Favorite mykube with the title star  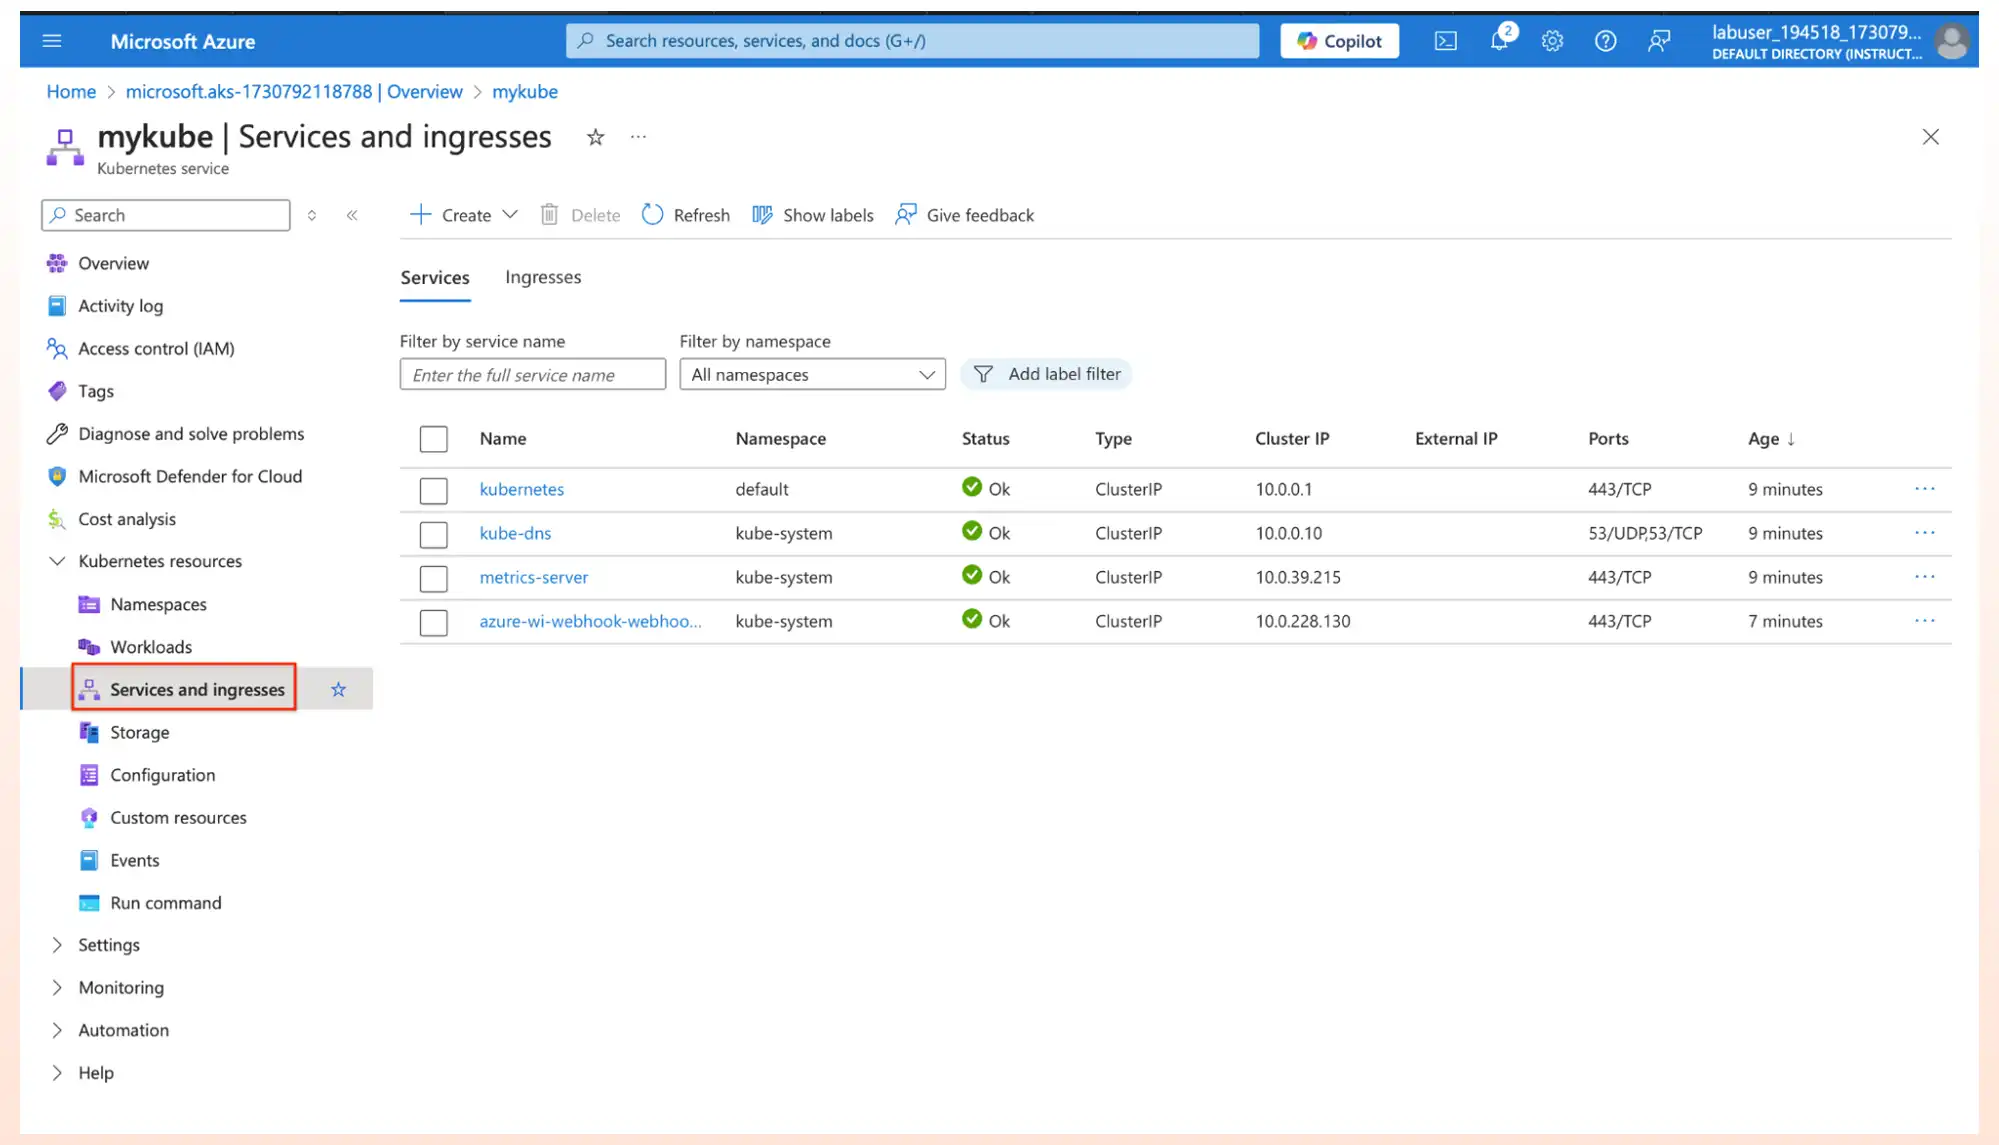[x=595, y=137]
